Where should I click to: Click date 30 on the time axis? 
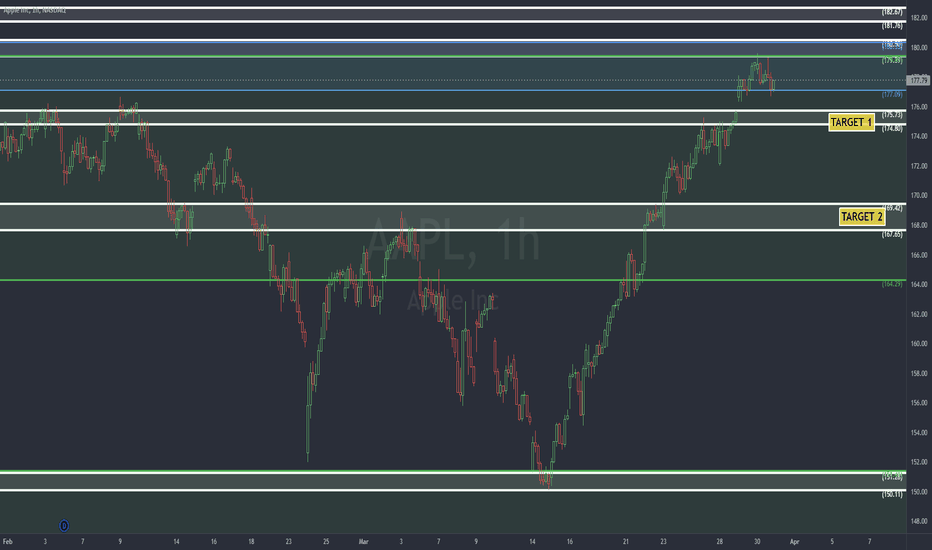tap(757, 542)
